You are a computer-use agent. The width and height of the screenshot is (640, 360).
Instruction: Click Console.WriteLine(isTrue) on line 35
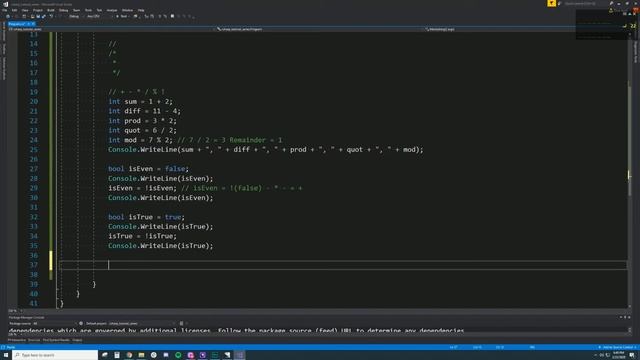click(160, 246)
